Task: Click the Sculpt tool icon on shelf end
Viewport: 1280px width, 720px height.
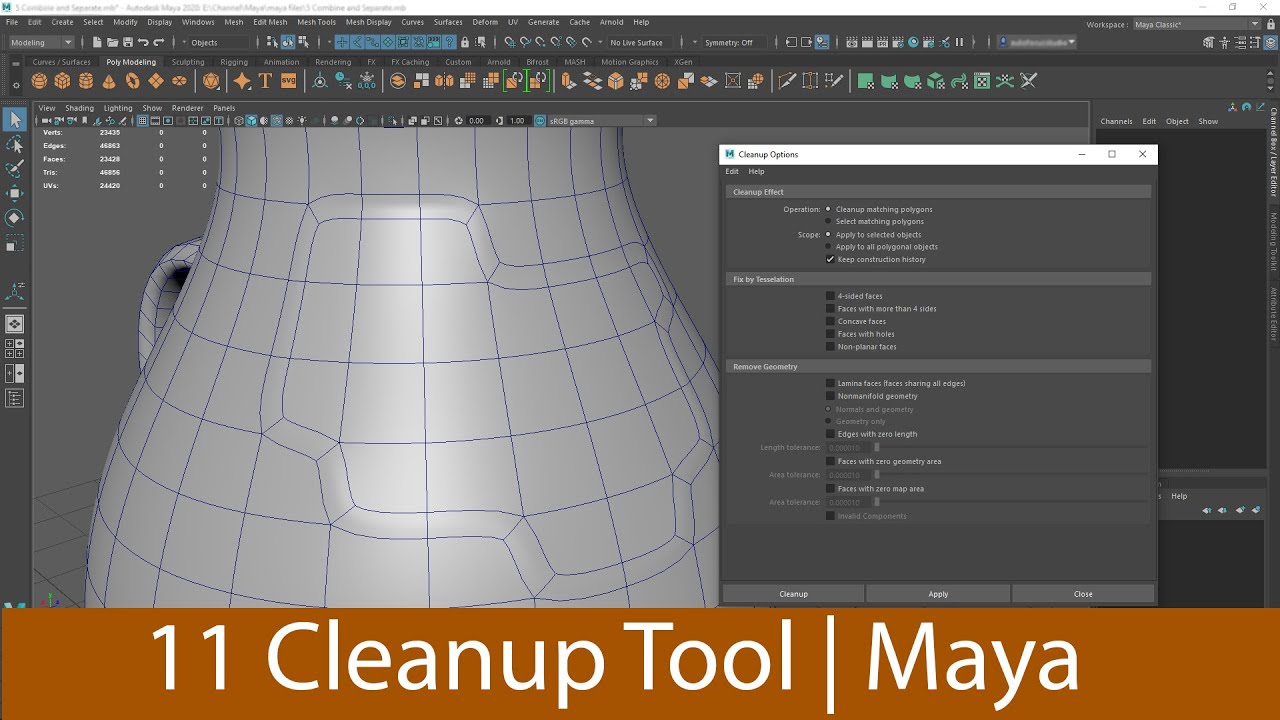Action: [1028, 81]
